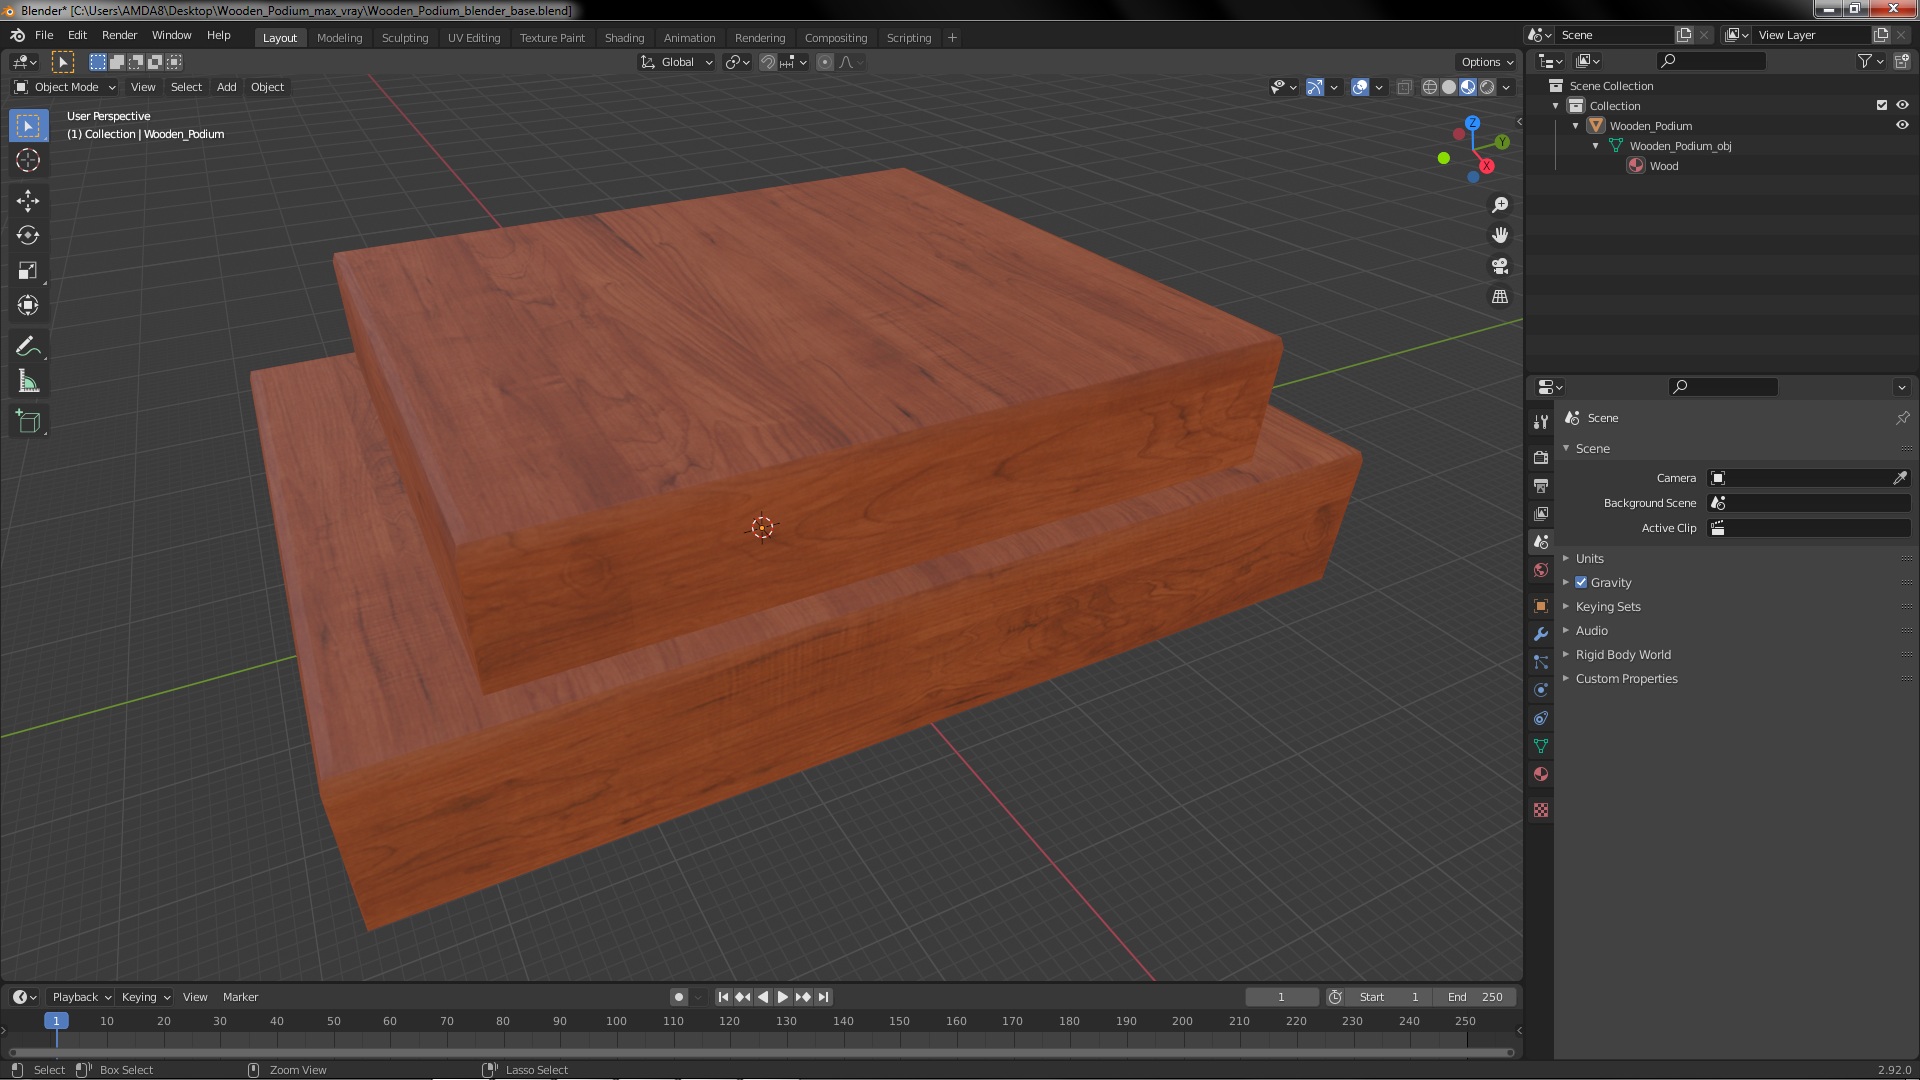Open the Add menu in viewport header
This screenshot has height=1080, width=1920.
point(226,87)
